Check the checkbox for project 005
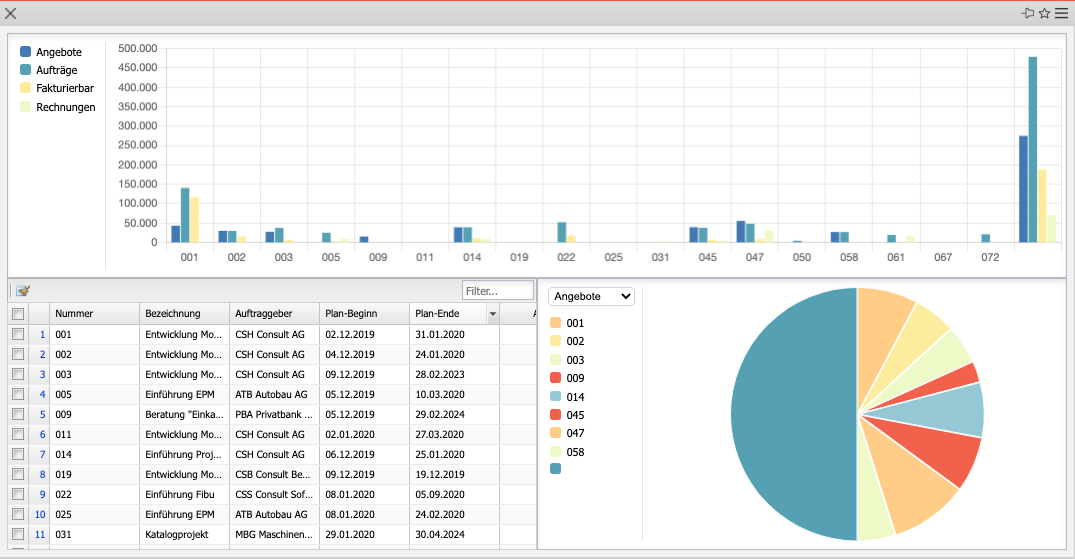 coord(18,395)
